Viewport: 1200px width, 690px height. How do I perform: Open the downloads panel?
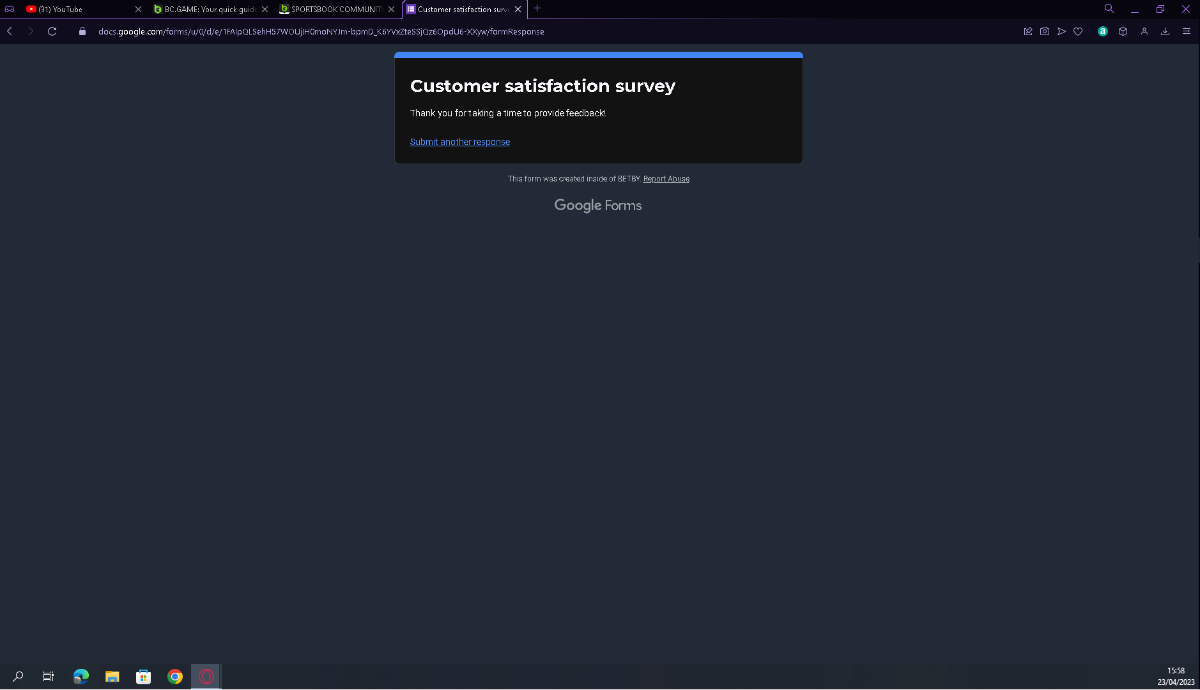pos(1165,31)
